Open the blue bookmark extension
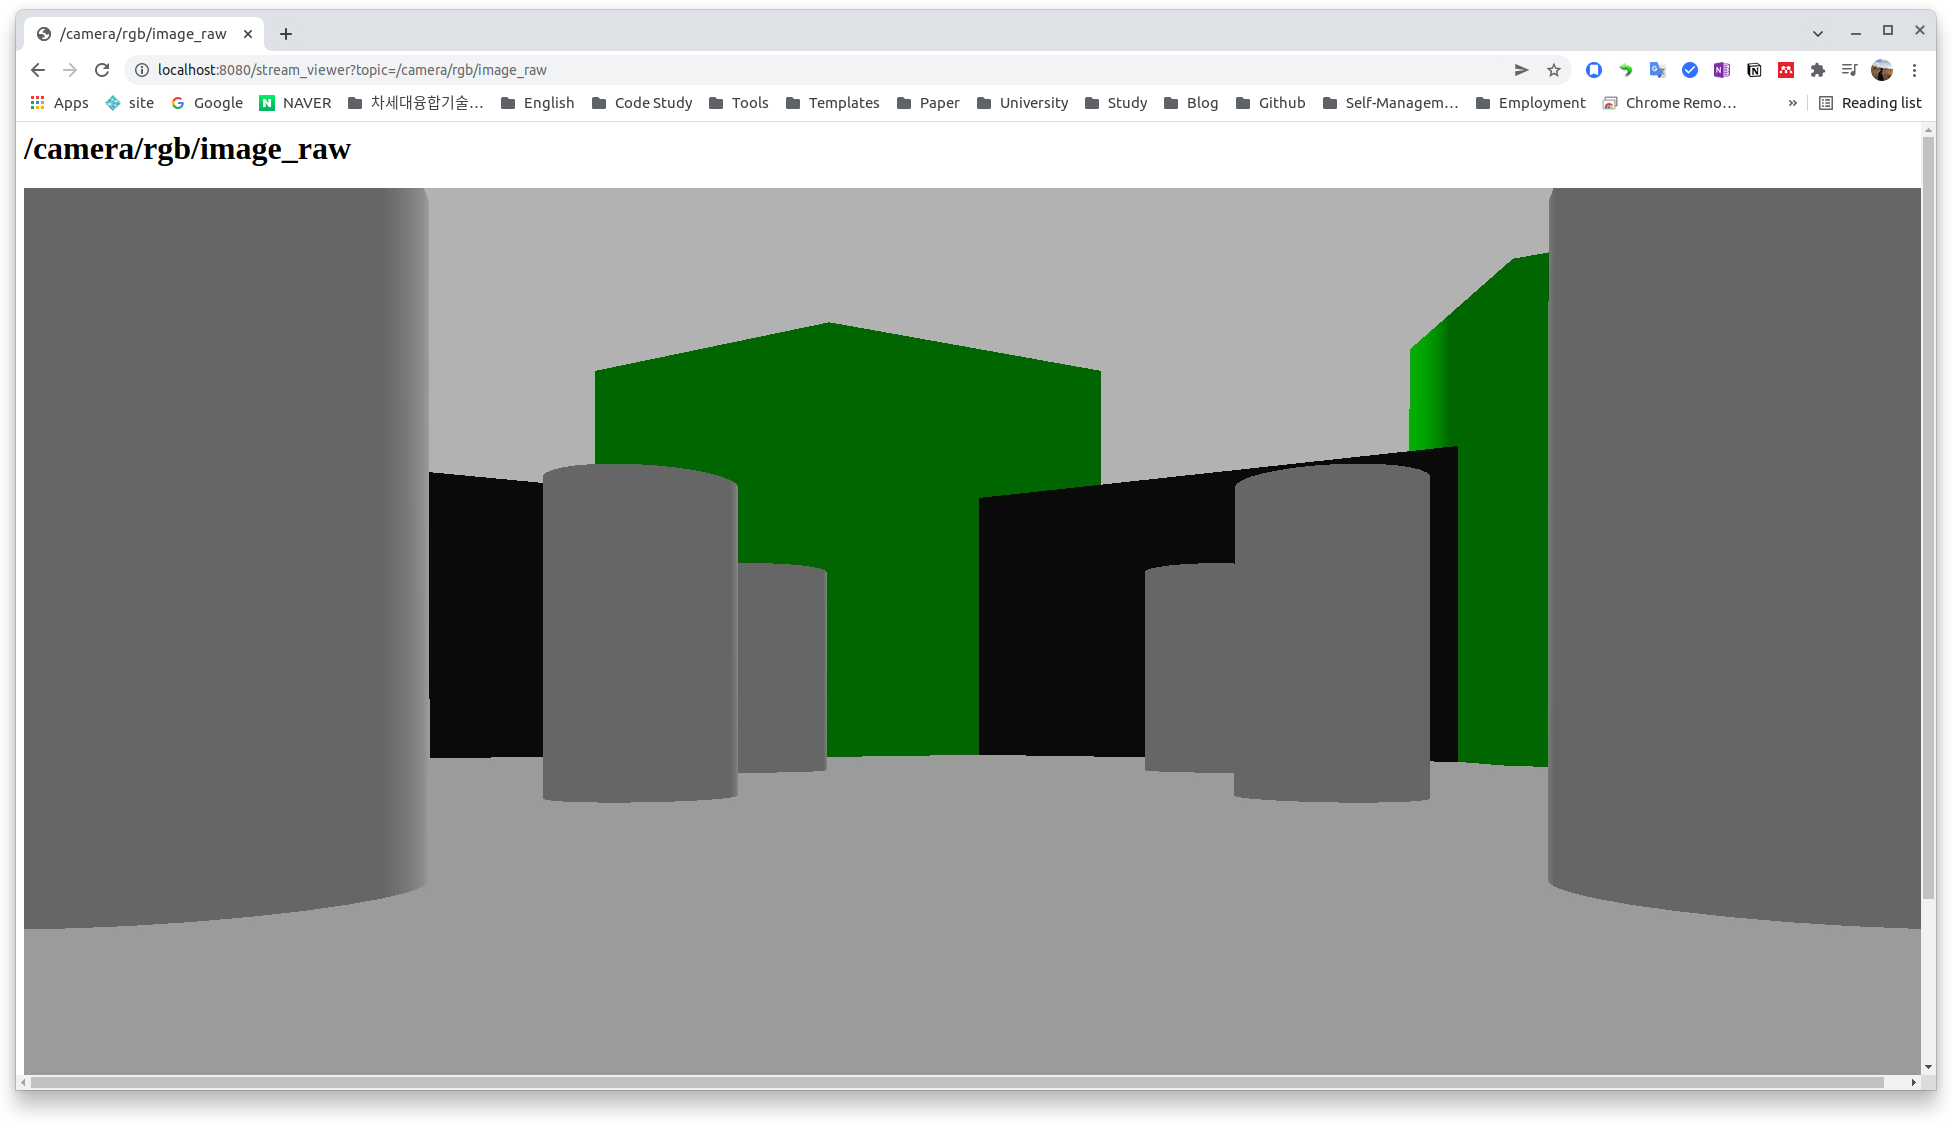This screenshot has width=1952, height=1122. (x=1594, y=70)
